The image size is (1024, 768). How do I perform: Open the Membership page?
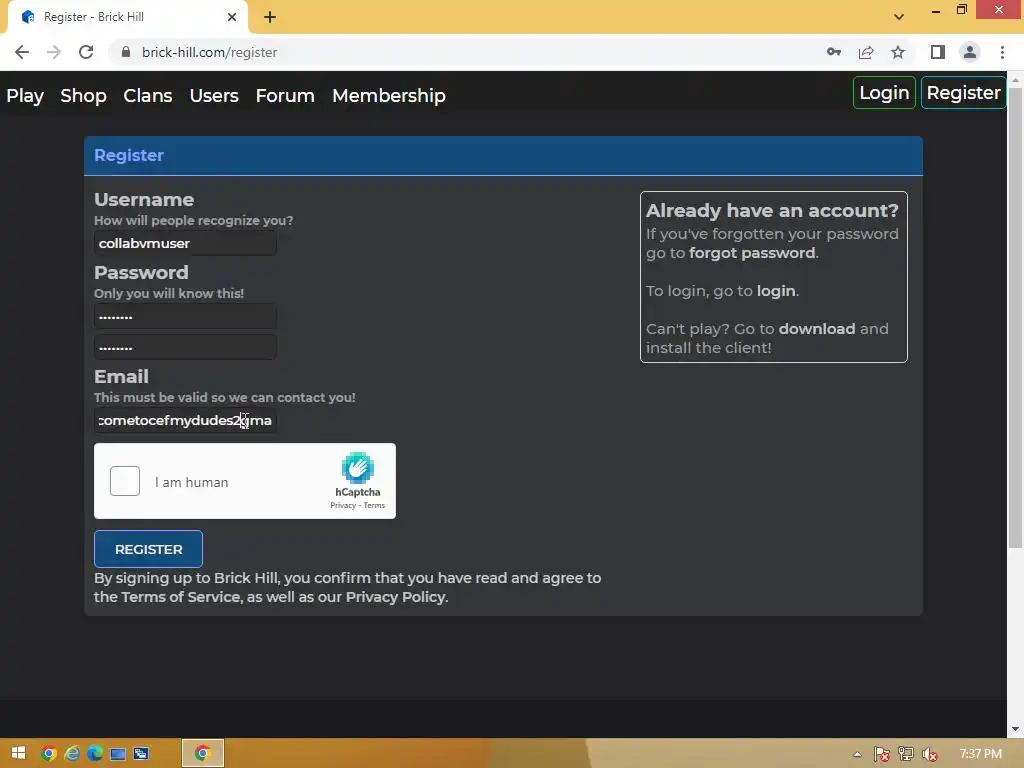coord(389,95)
